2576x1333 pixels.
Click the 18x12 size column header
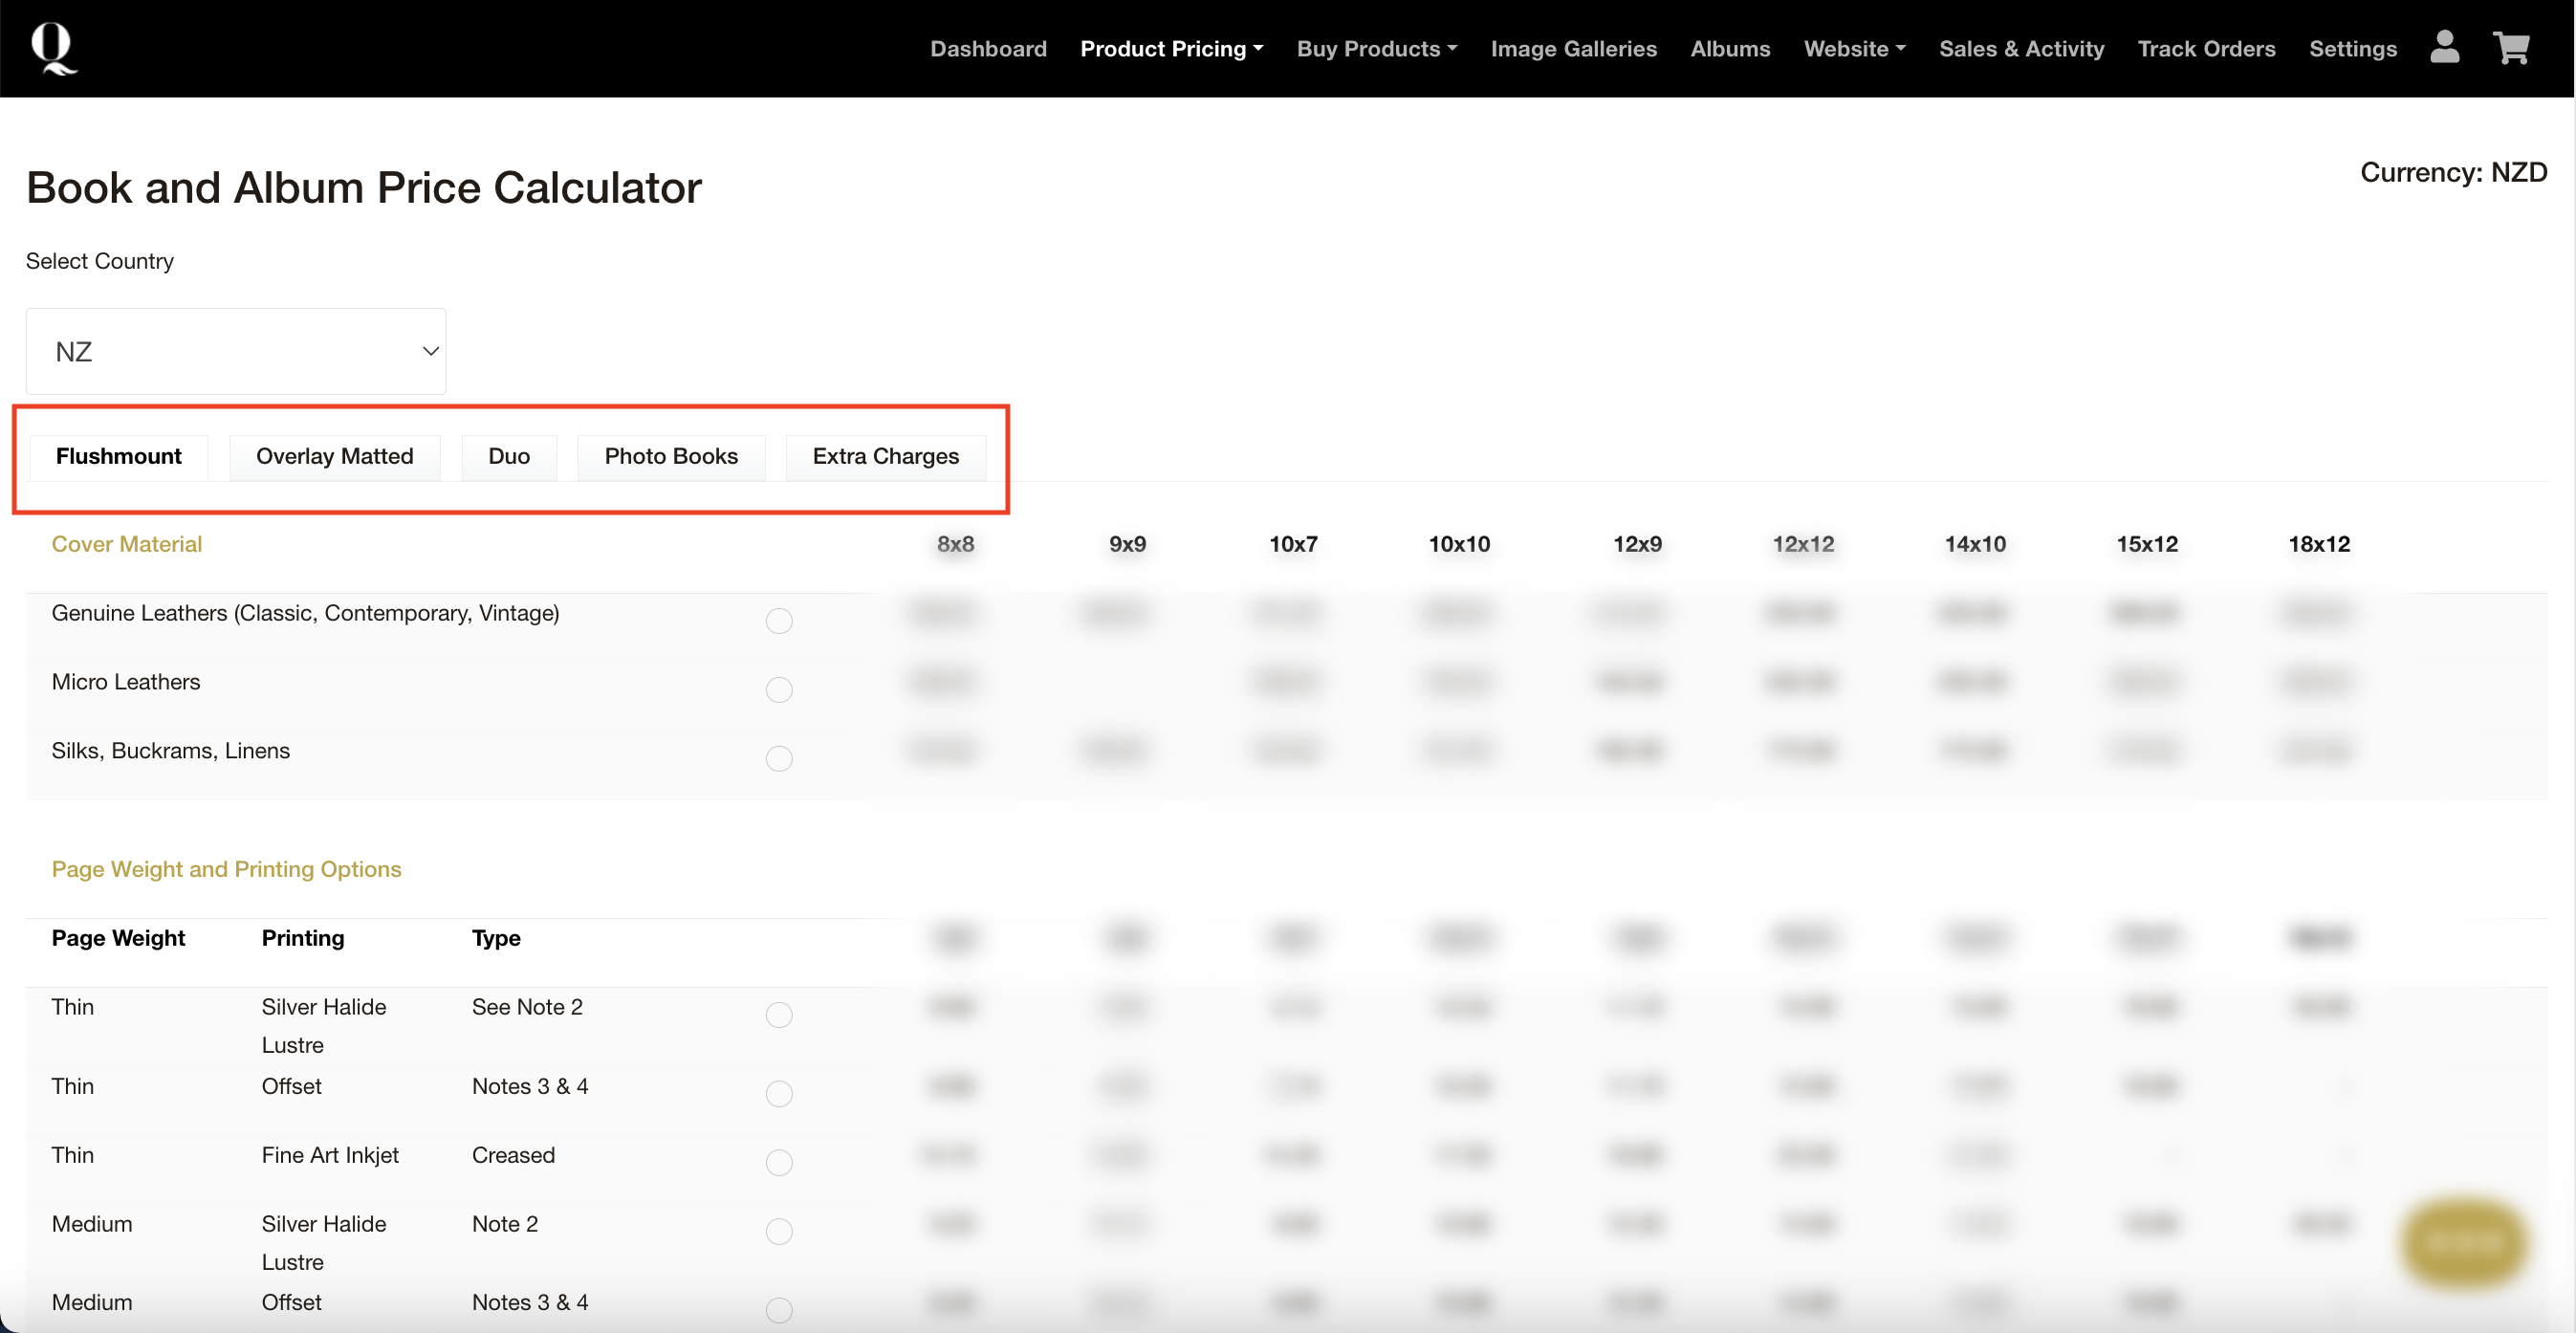pyautogui.click(x=2319, y=544)
